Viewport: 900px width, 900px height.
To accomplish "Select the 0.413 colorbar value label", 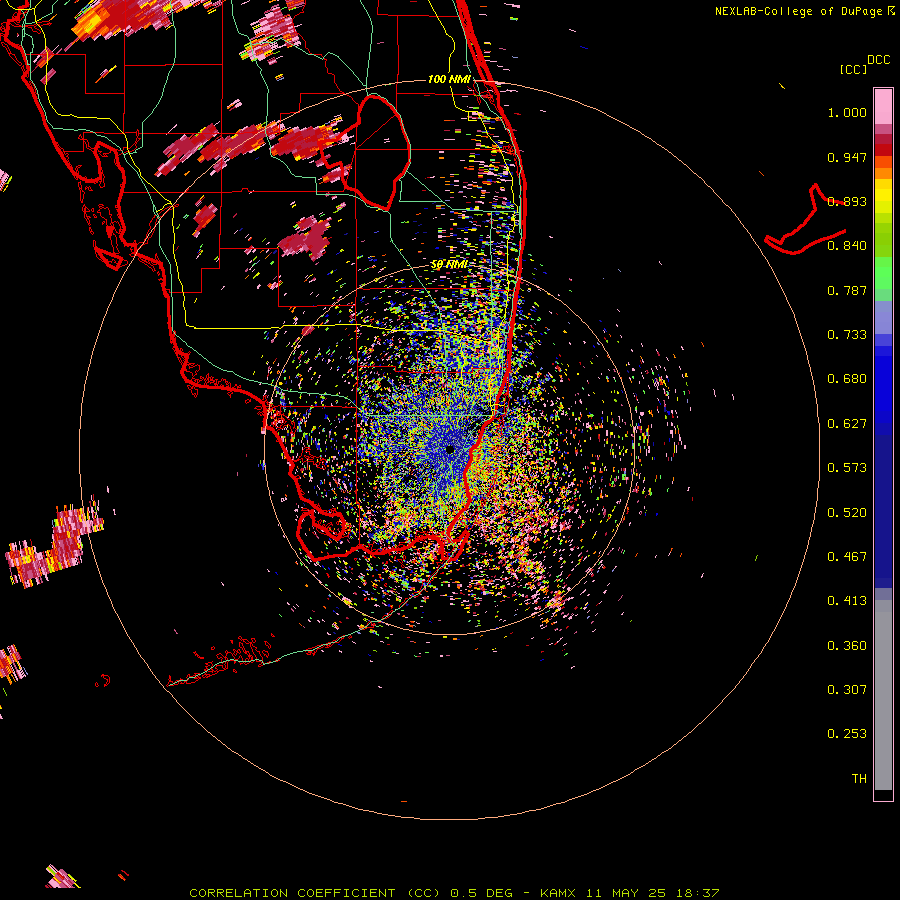I will [x=847, y=601].
